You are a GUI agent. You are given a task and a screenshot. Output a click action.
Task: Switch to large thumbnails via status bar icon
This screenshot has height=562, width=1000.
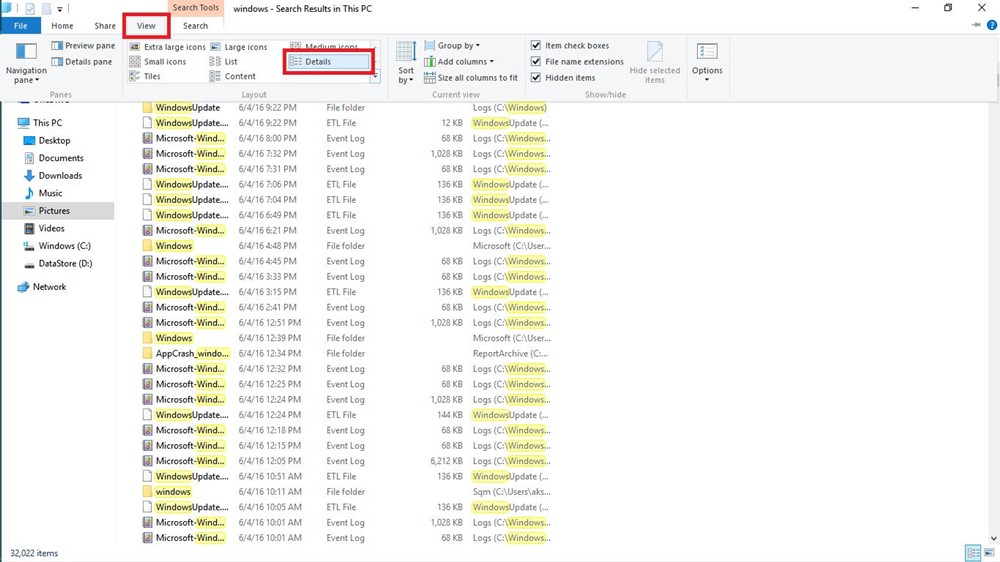click(x=989, y=553)
